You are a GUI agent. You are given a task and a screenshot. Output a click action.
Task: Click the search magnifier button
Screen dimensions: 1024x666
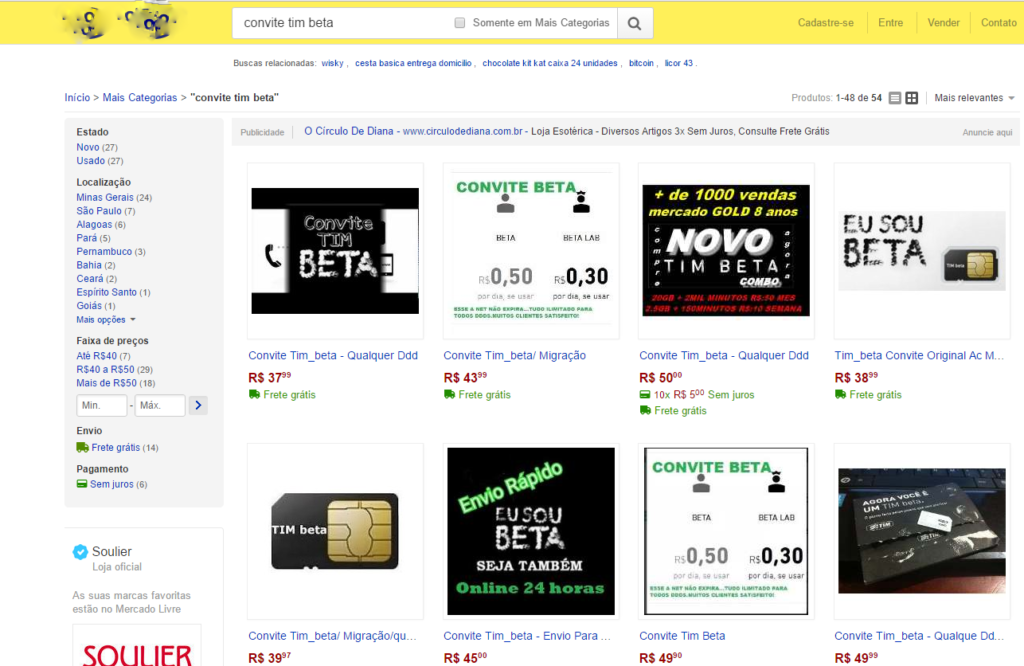point(634,24)
